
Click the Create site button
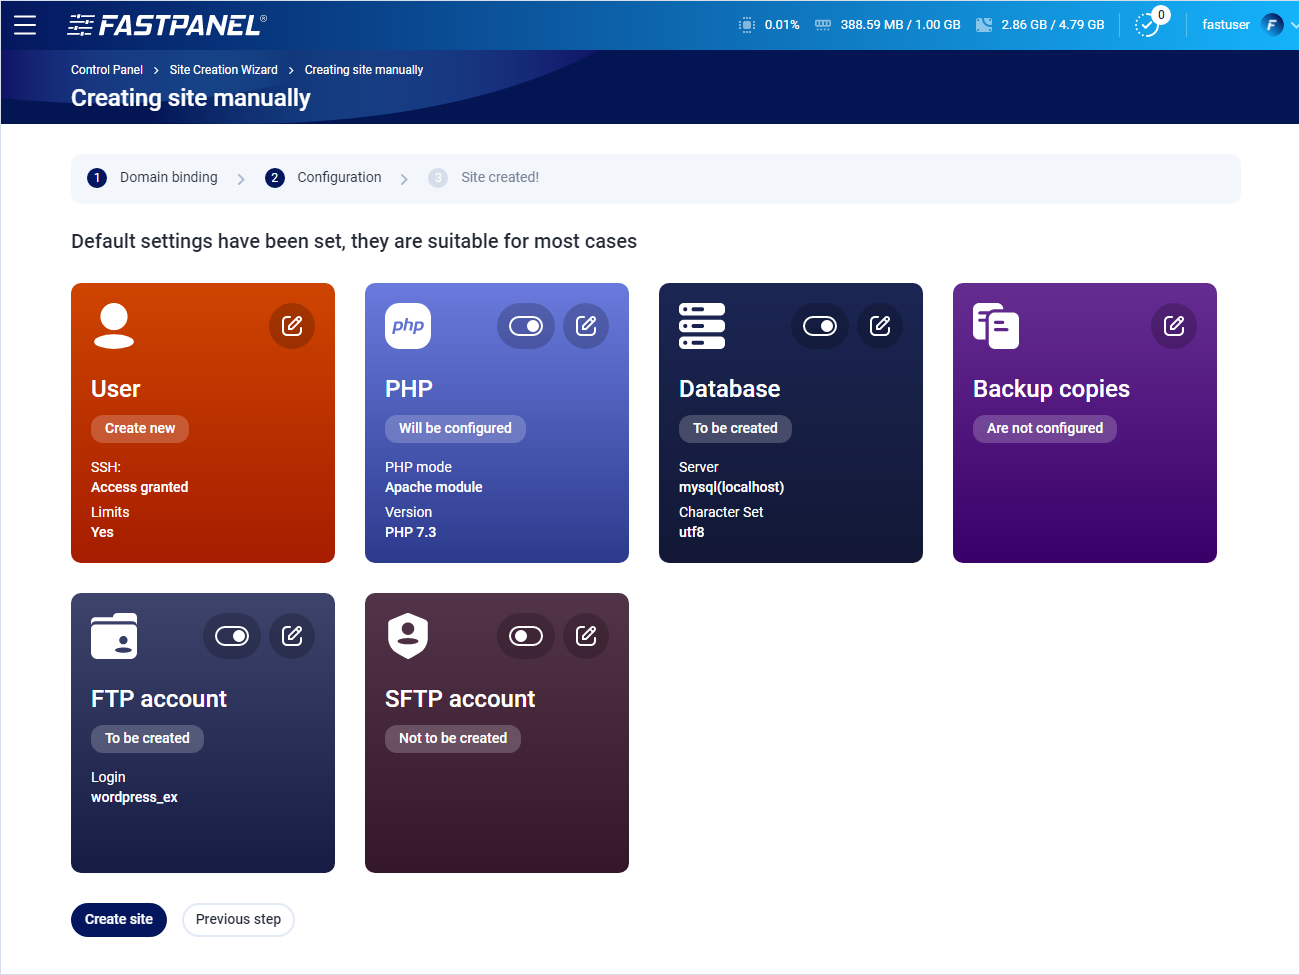119,920
